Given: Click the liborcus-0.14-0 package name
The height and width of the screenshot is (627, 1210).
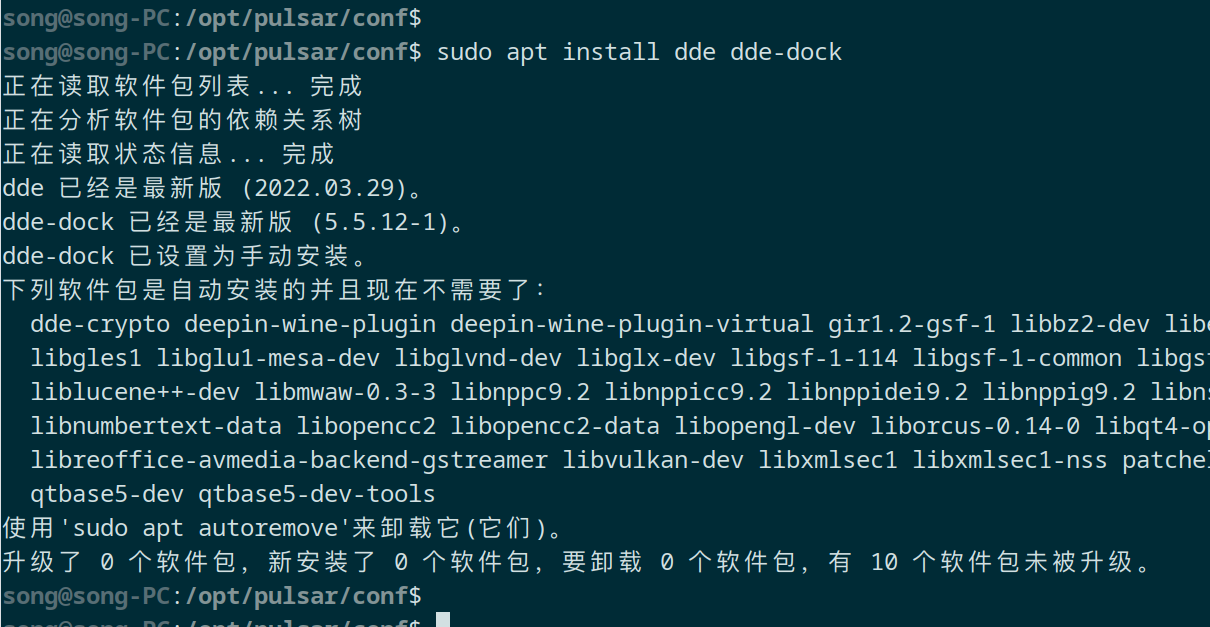Looking at the screenshot, I should coord(975,426).
